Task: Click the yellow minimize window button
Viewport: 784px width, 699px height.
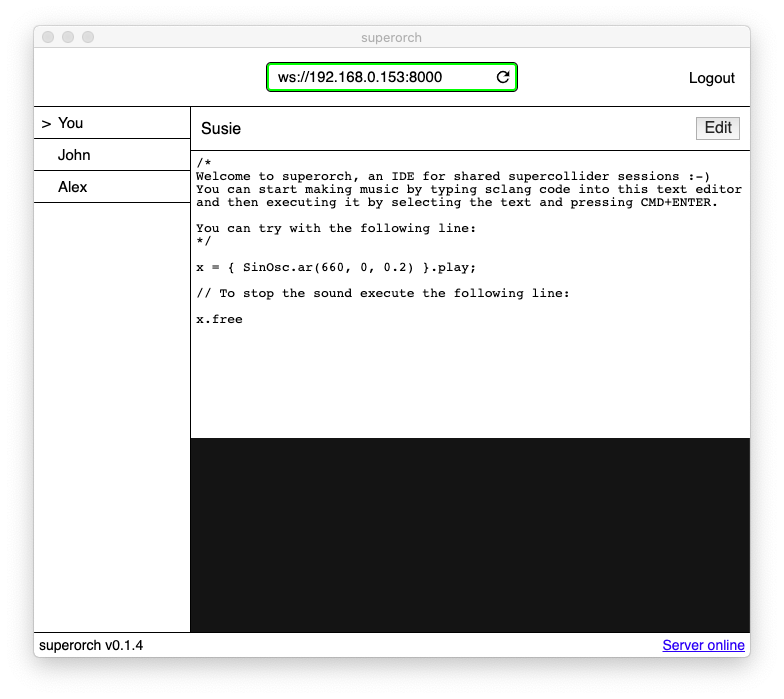Action: click(68, 37)
